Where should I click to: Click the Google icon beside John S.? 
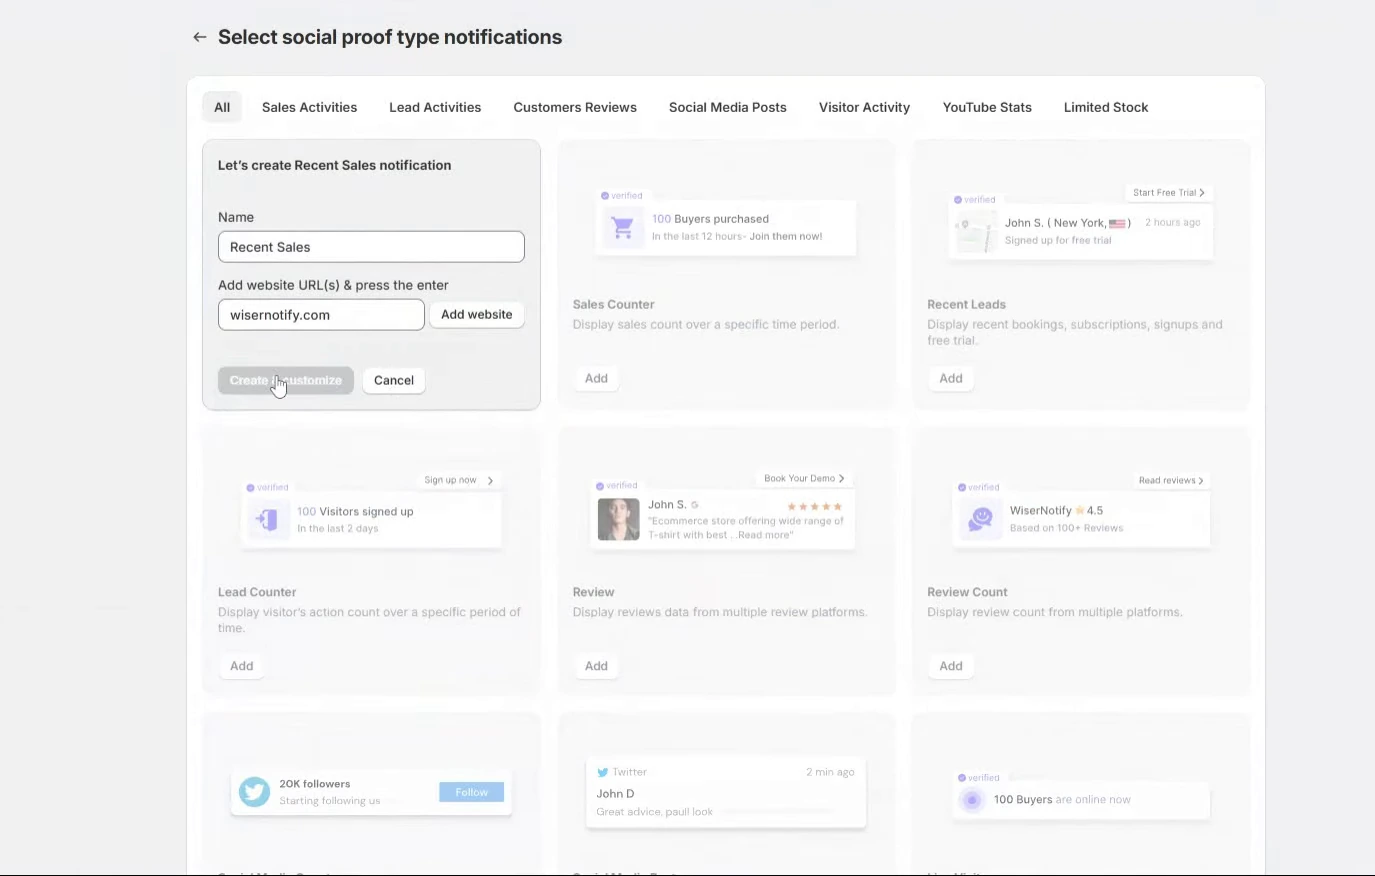pyautogui.click(x=695, y=505)
